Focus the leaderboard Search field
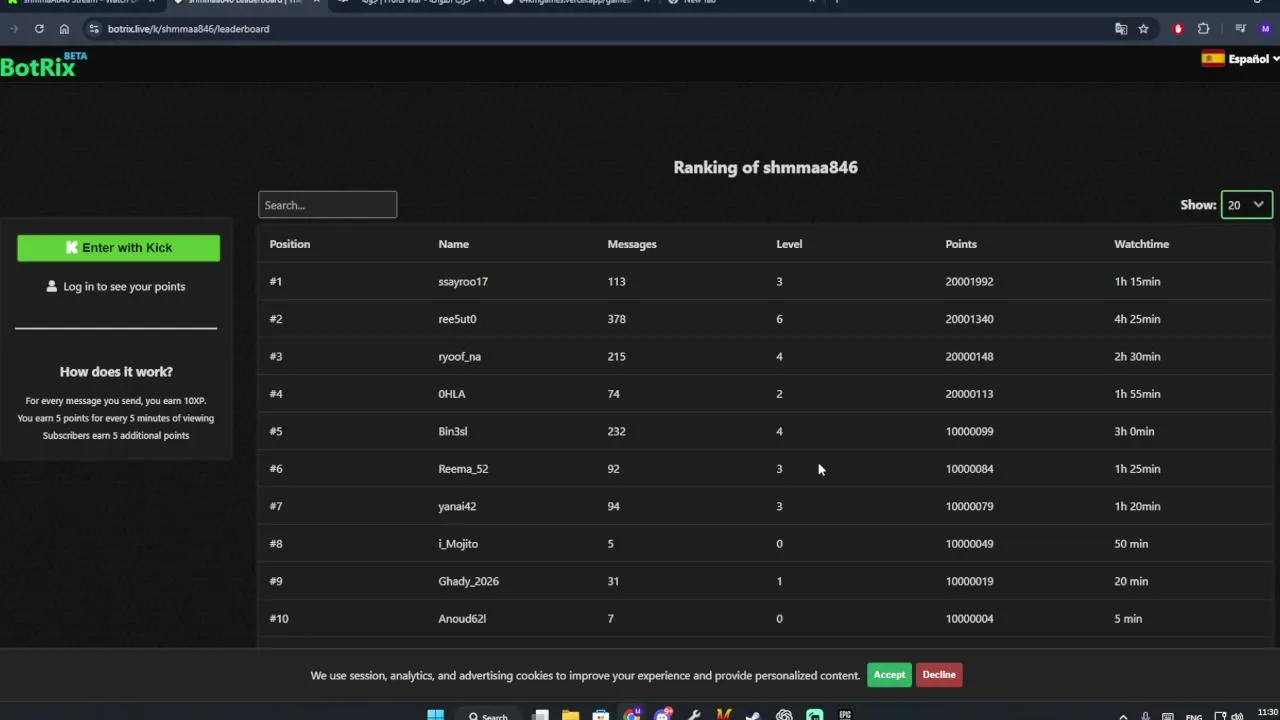 (x=327, y=205)
